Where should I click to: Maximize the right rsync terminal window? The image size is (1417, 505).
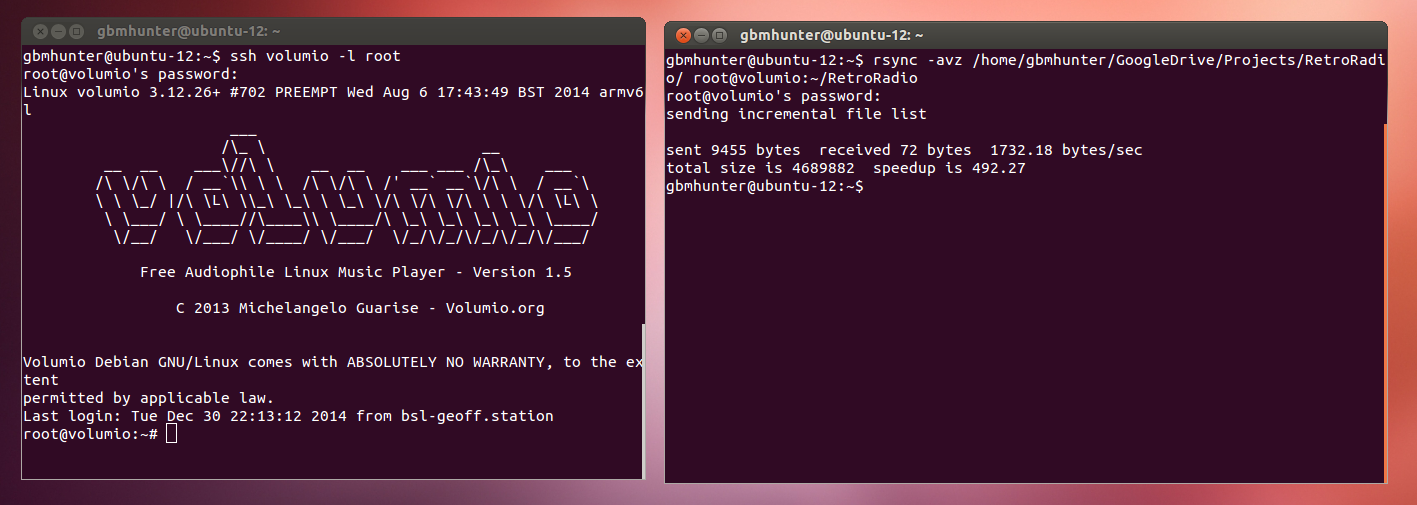pos(721,35)
